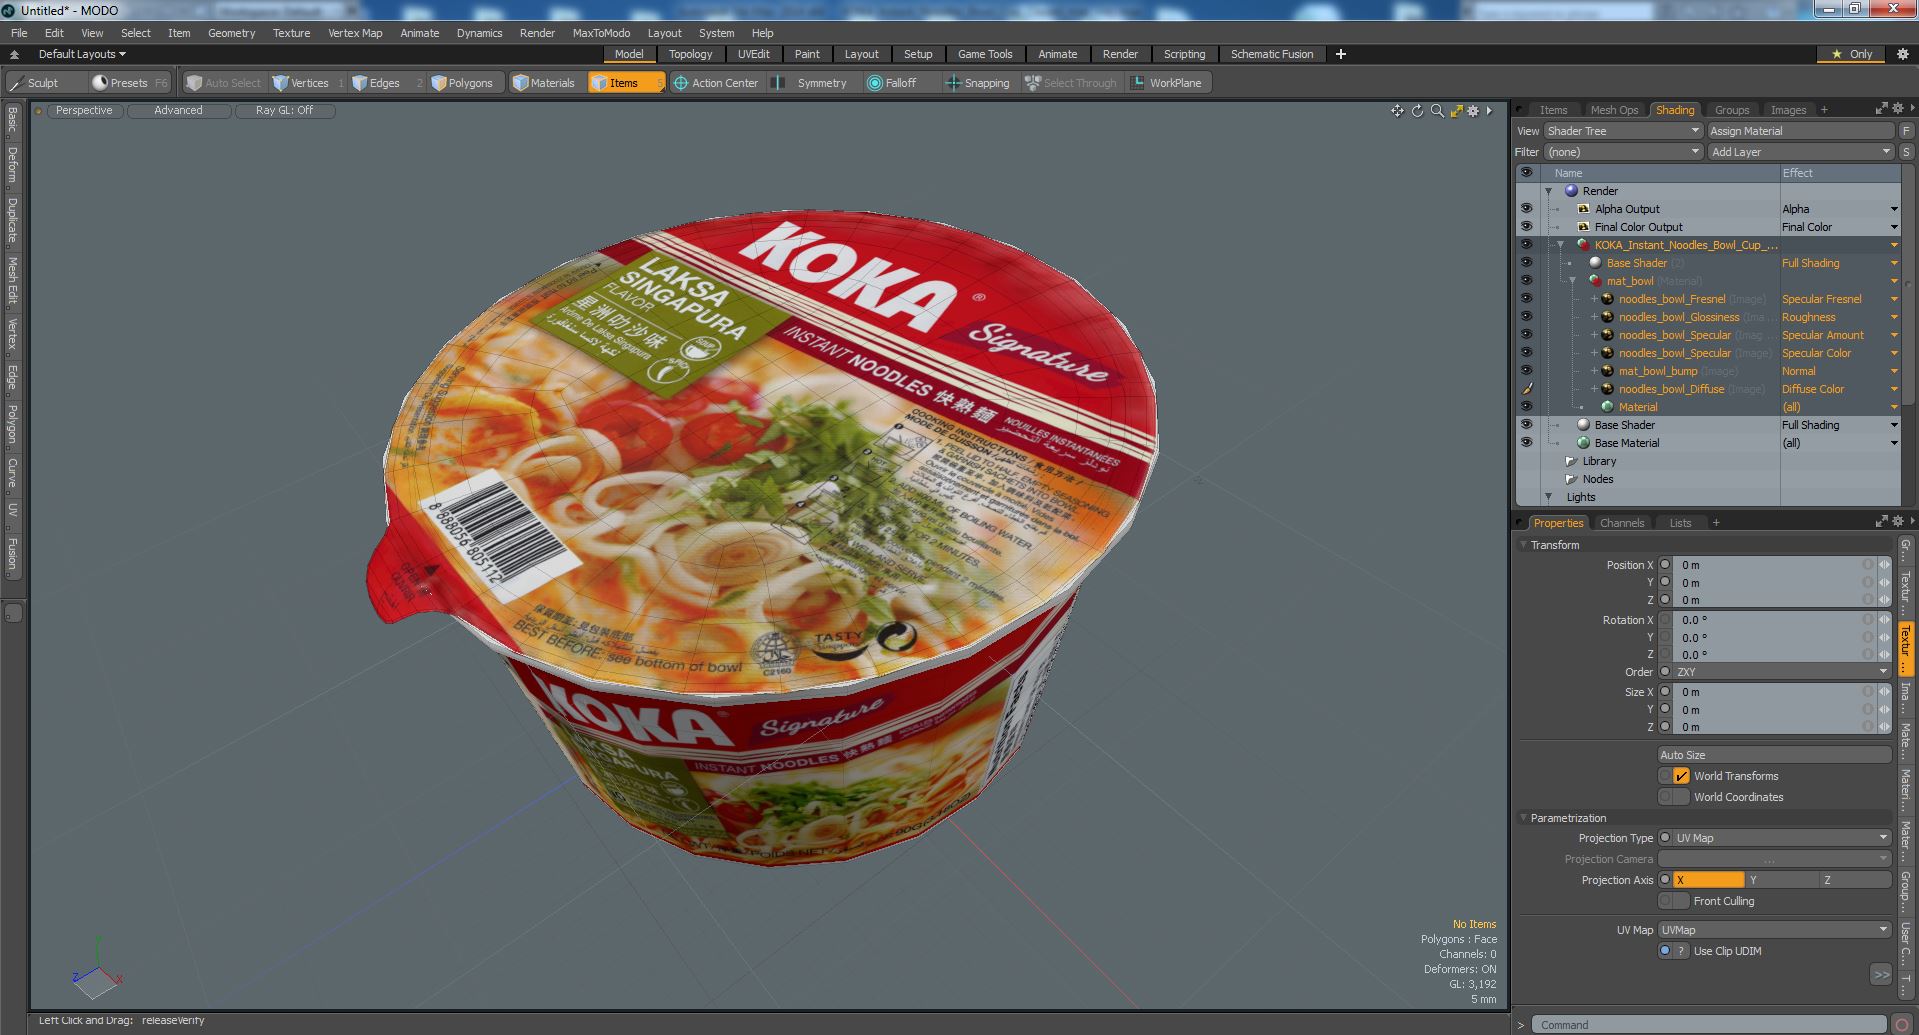Click the Ray GL: Off button

pyautogui.click(x=284, y=111)
